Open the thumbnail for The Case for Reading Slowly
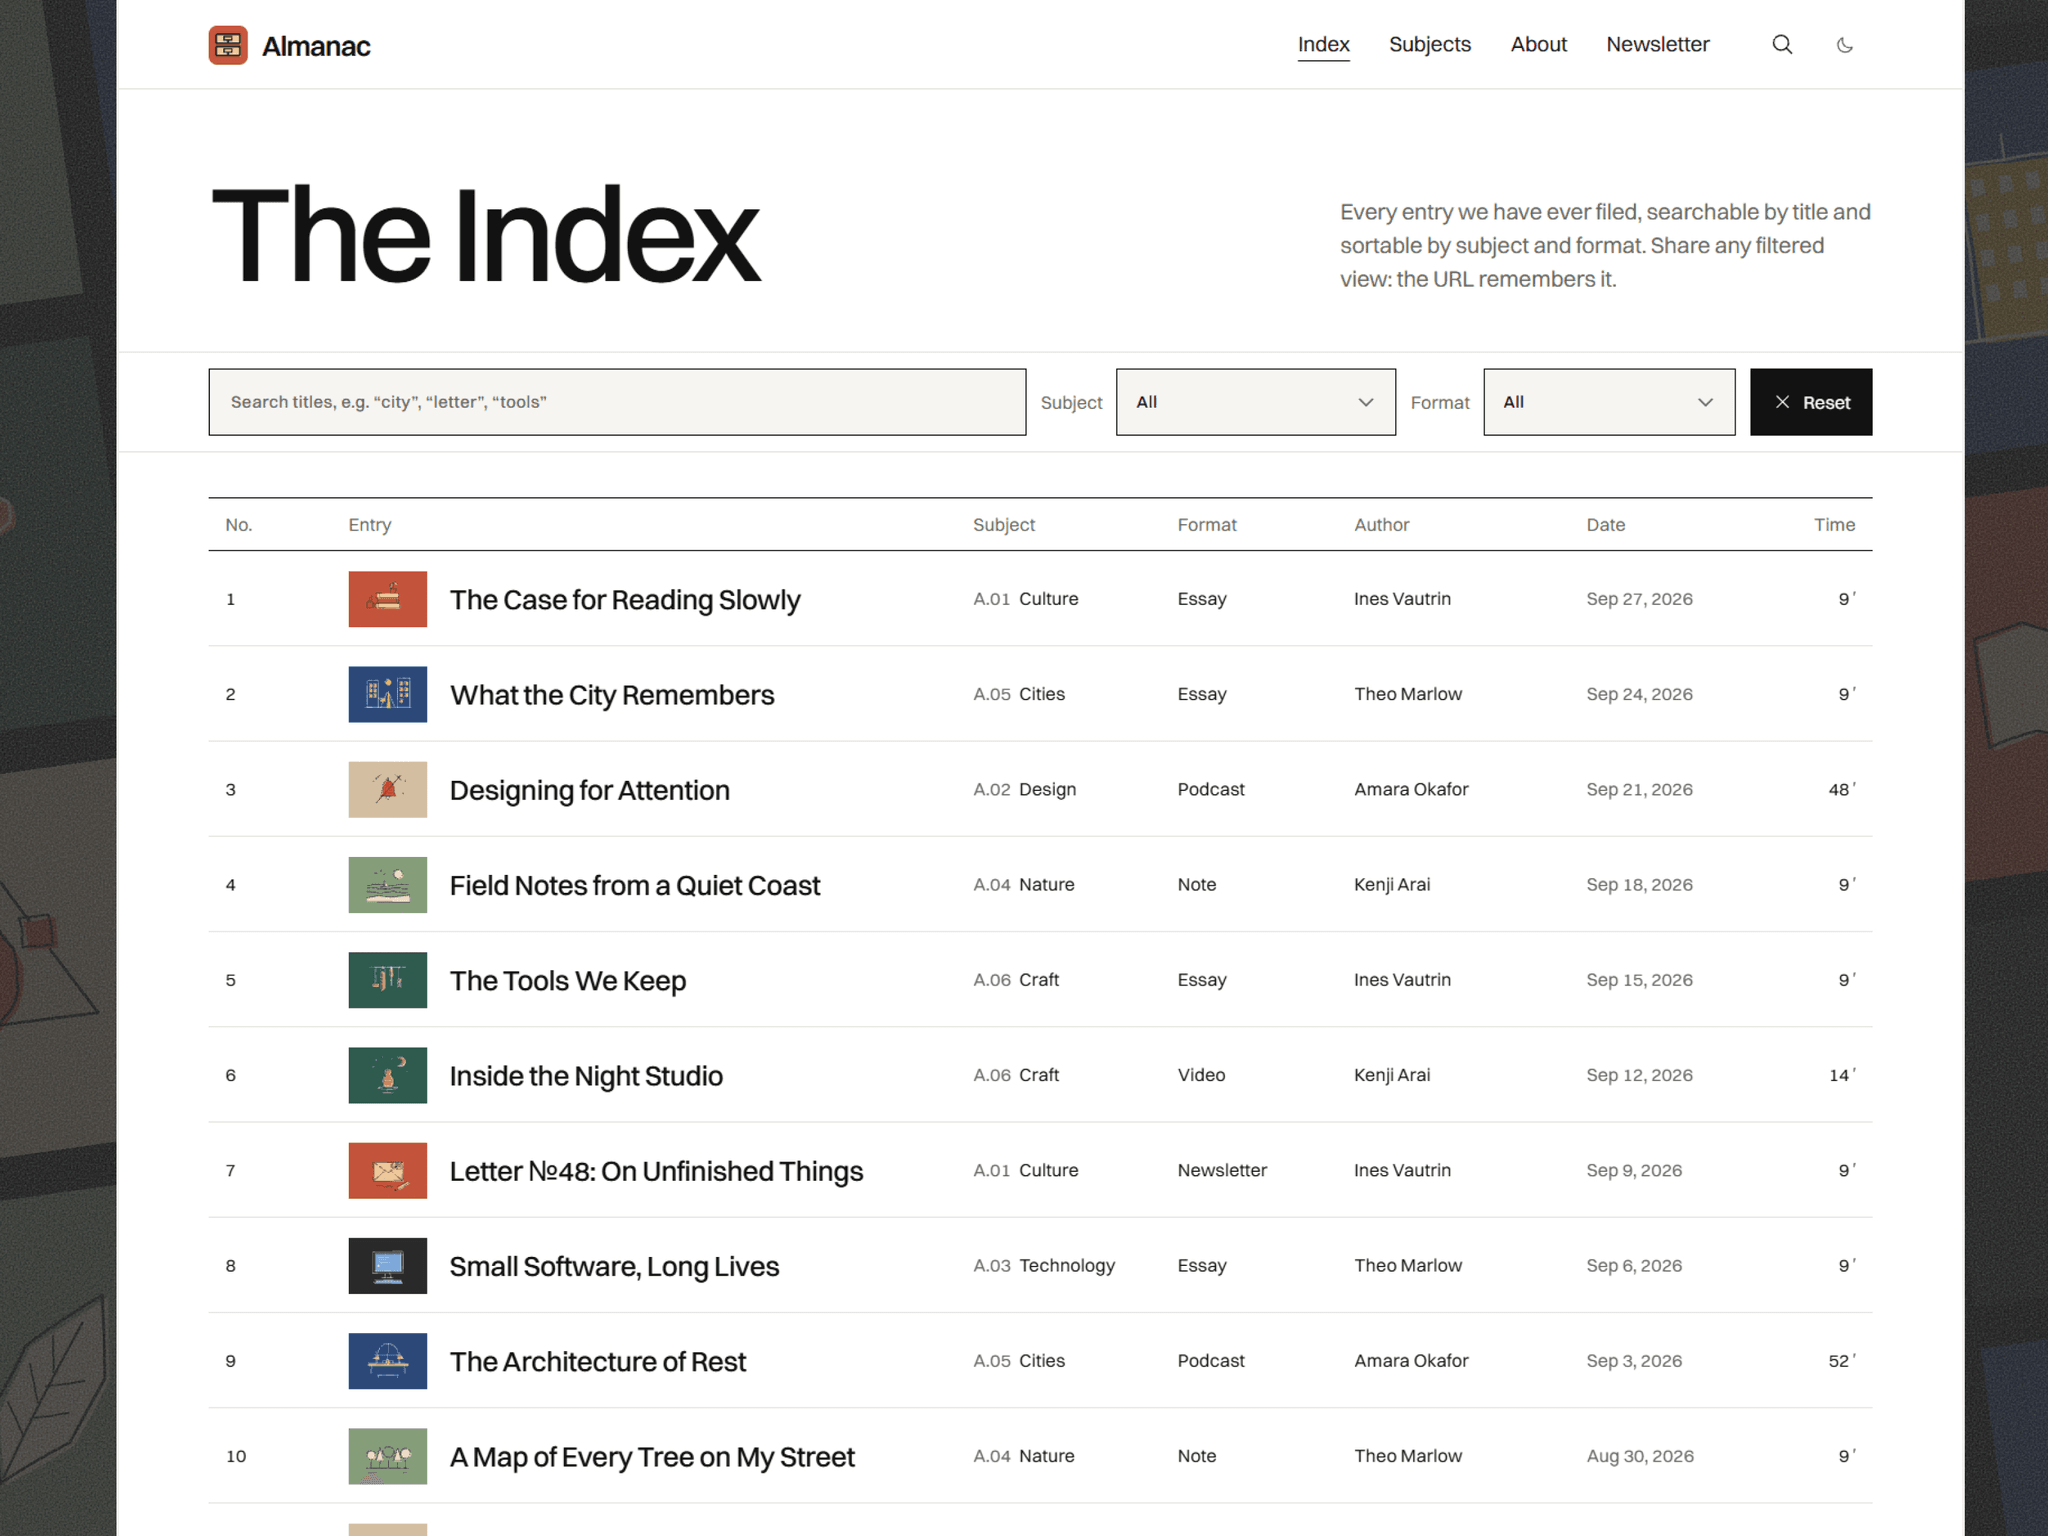Screen dimensions: 2048x1536 click(387, 599)
